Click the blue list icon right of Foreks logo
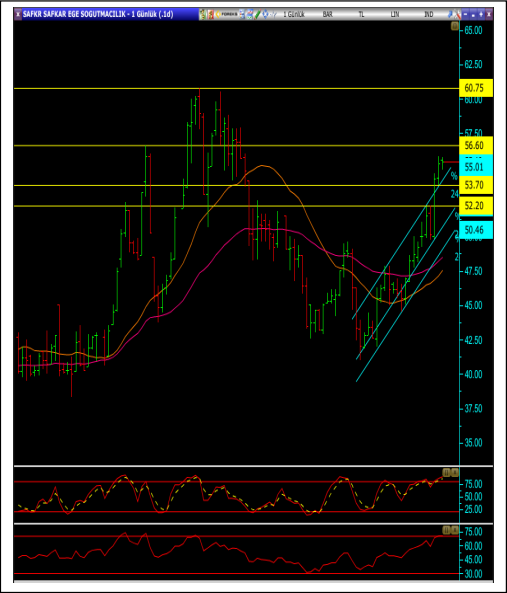Viewport: 507px width, 593px height. point(242,14)
